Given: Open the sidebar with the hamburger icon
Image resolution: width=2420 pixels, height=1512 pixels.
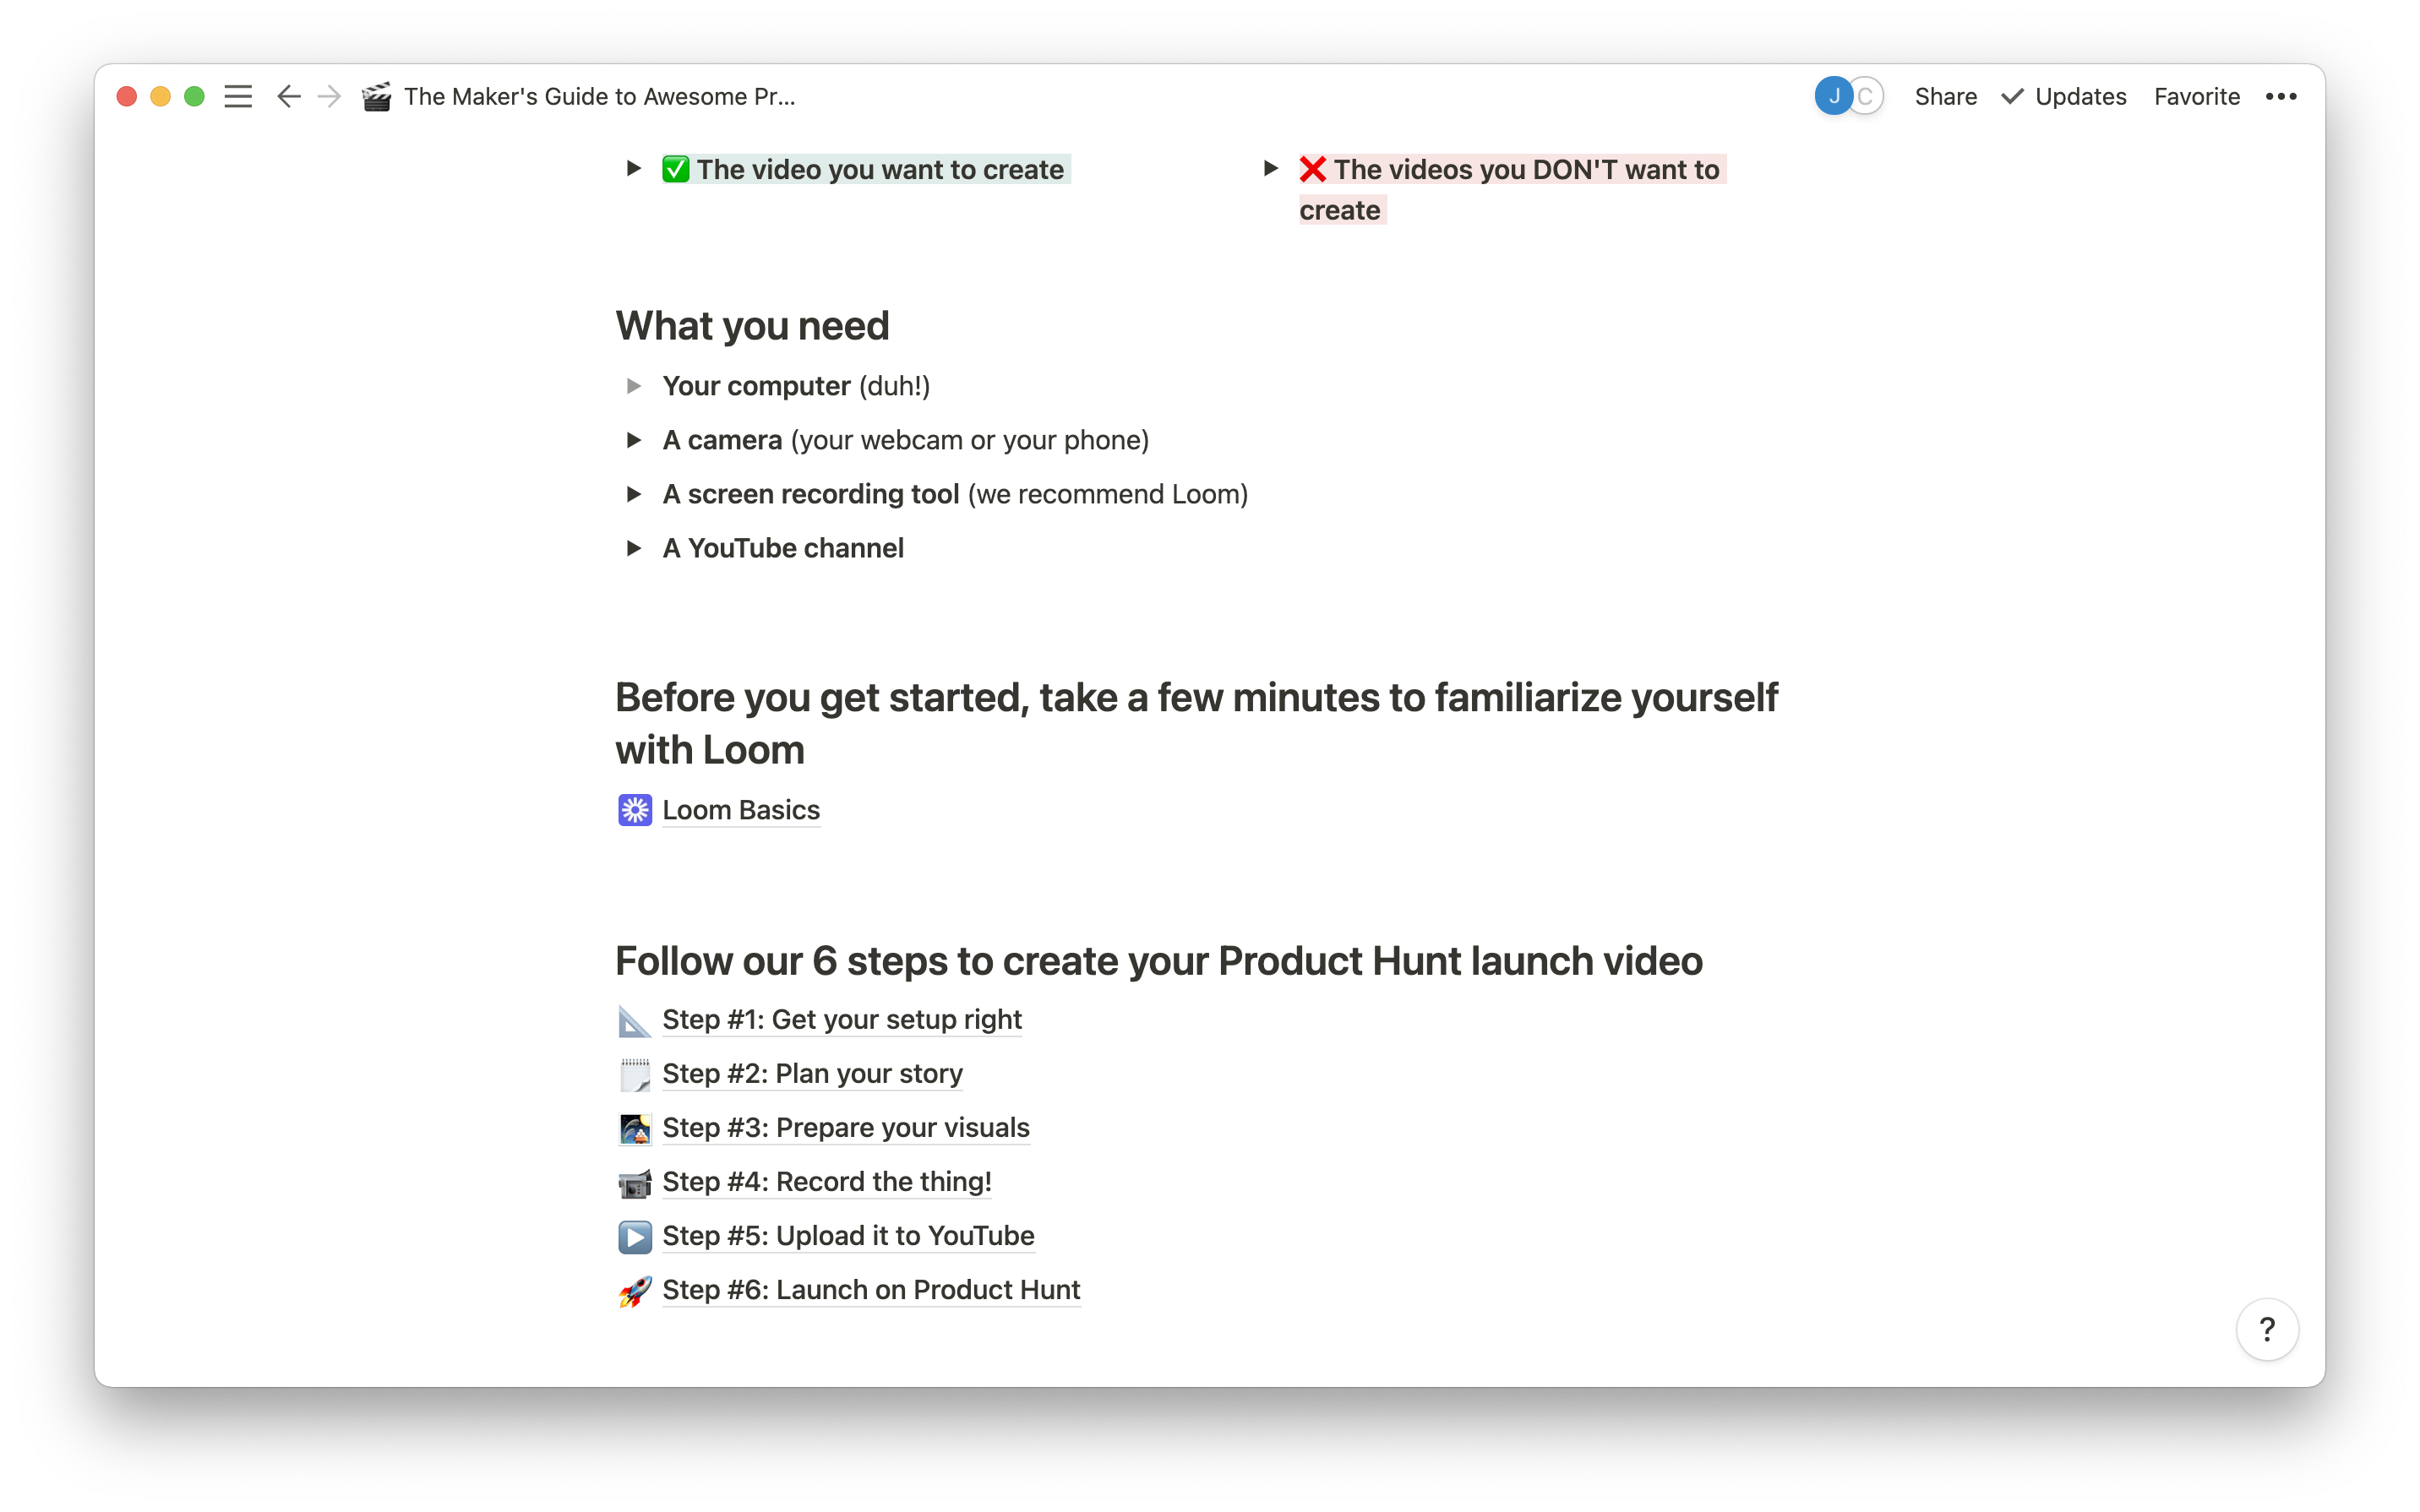Looking at the screenshot, I should pos(238,96).
